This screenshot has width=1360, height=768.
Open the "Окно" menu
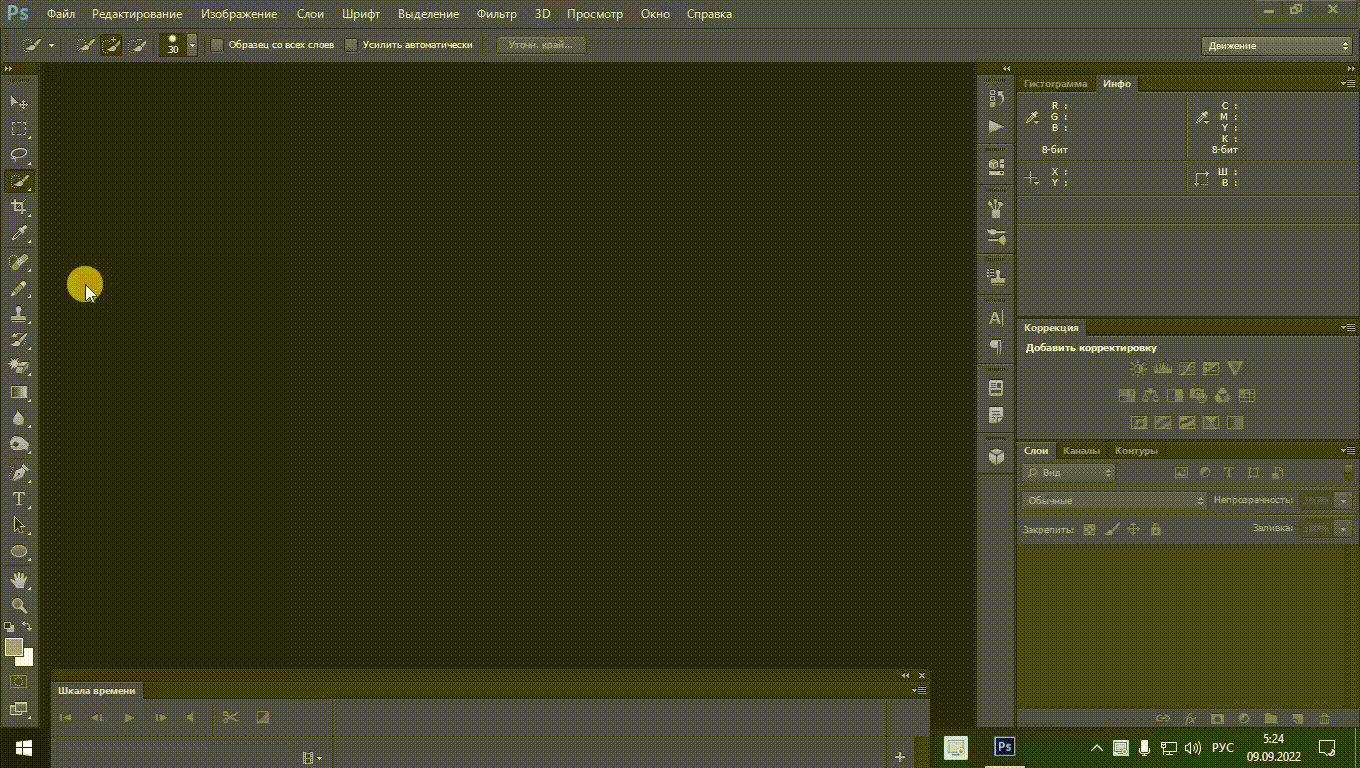(655, 14)
